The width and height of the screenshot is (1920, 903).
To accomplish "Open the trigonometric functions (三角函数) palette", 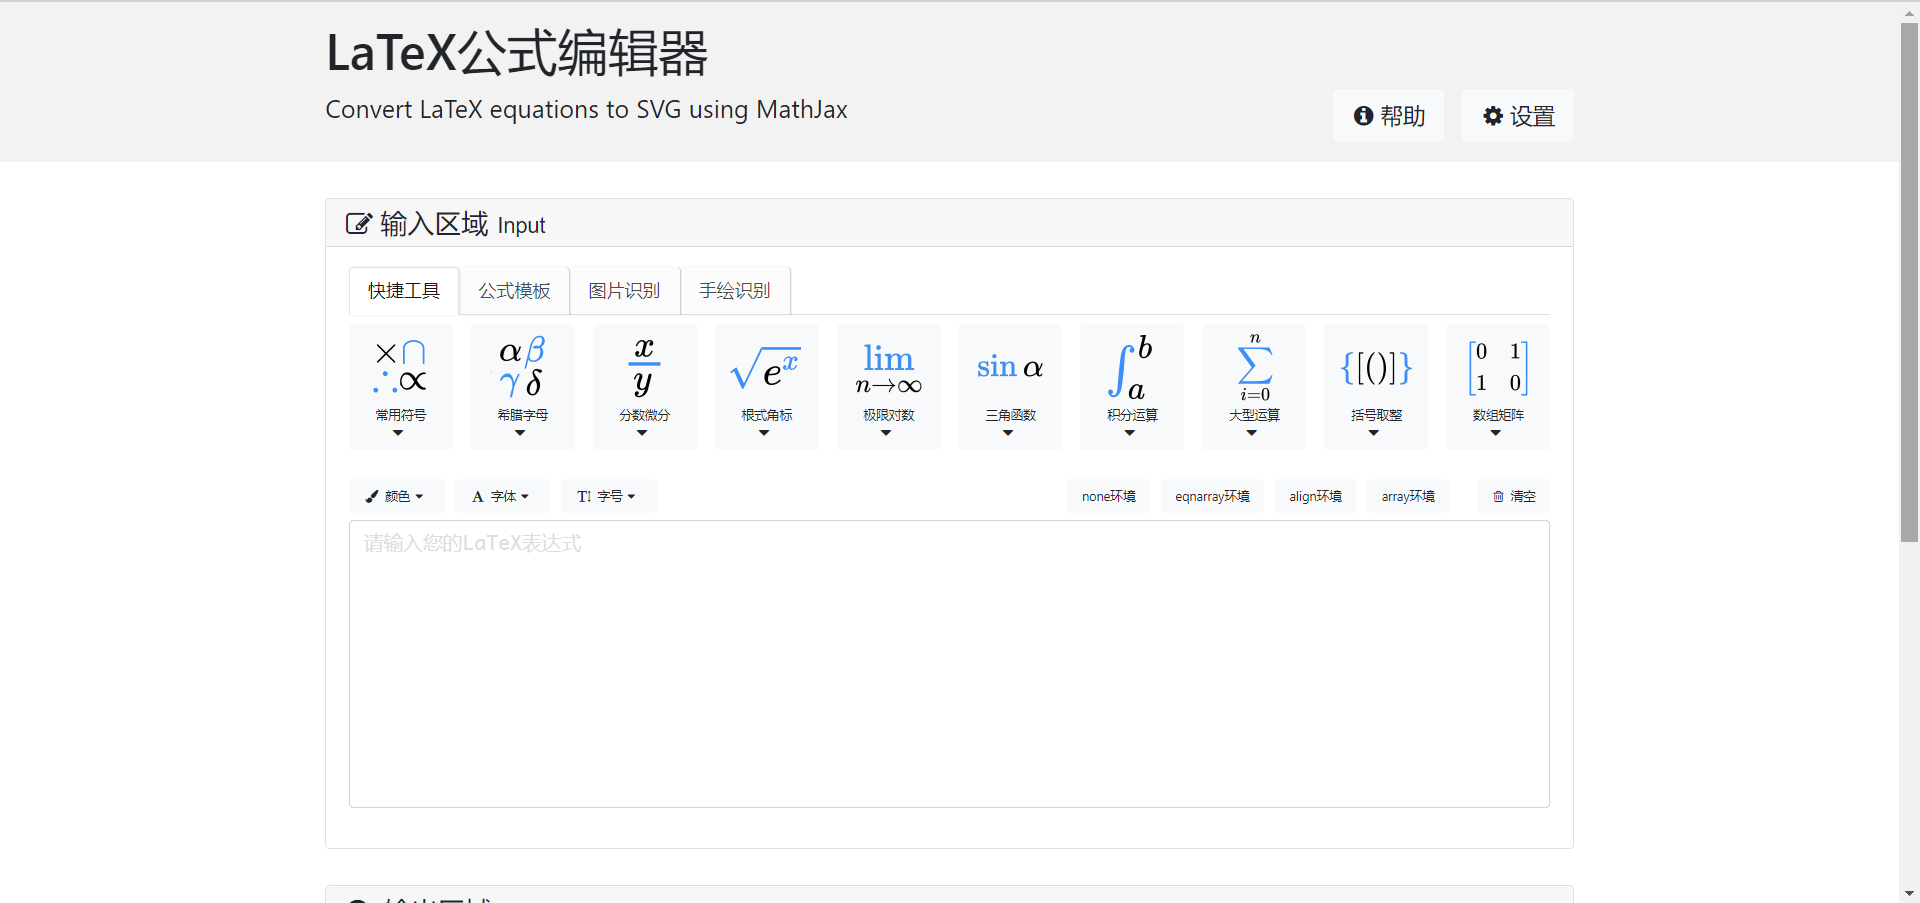I will coord(1010,386).
